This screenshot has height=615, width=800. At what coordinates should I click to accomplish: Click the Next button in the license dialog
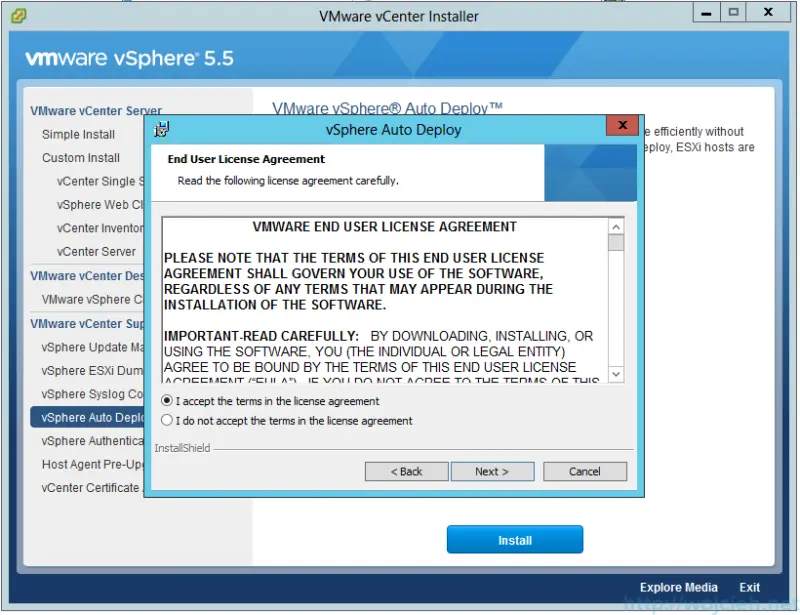(x=492, y=471)
